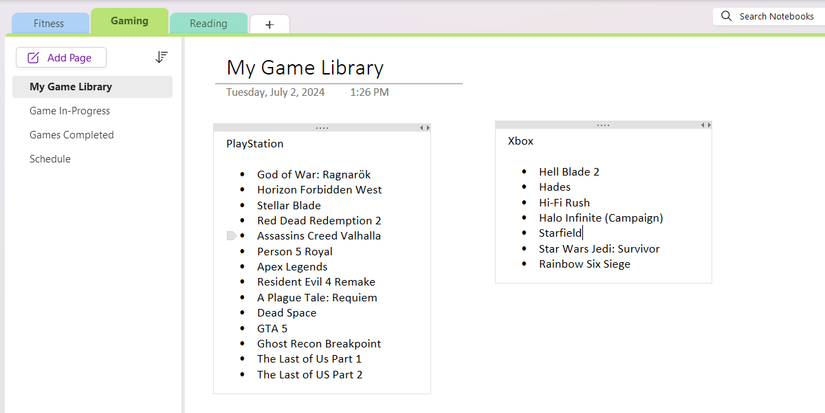Switch to the Reading section tab
Viewport: 825px width, 413px height.
pyautogui.click(x=208, y=23)
